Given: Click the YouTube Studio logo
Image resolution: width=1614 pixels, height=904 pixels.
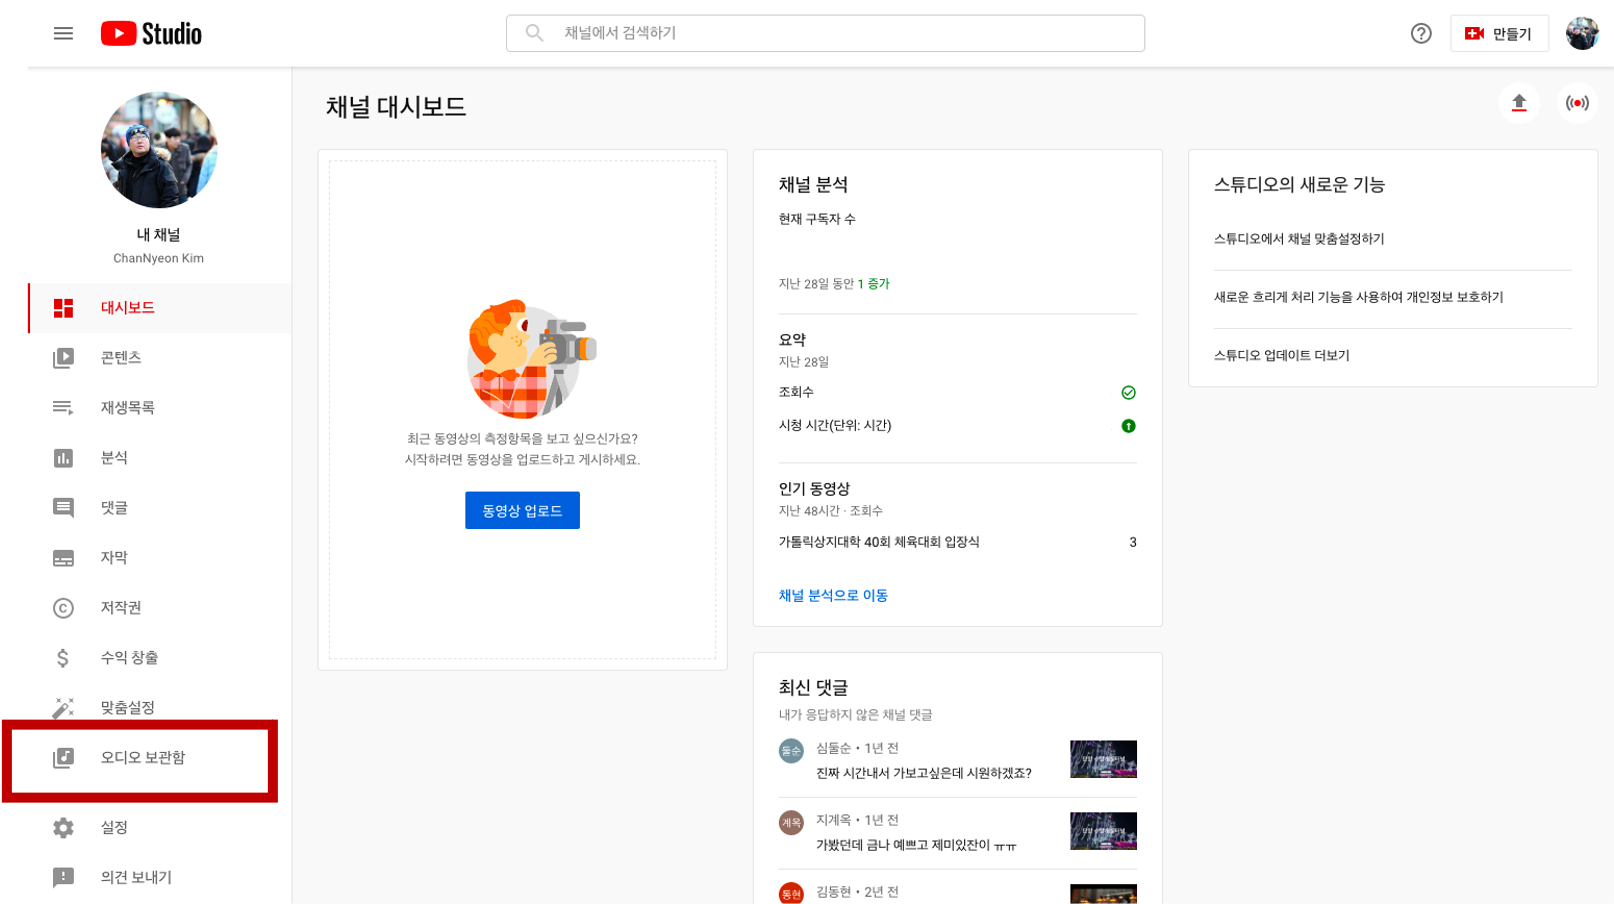Looking at the screenshot, I should point(151,34).
